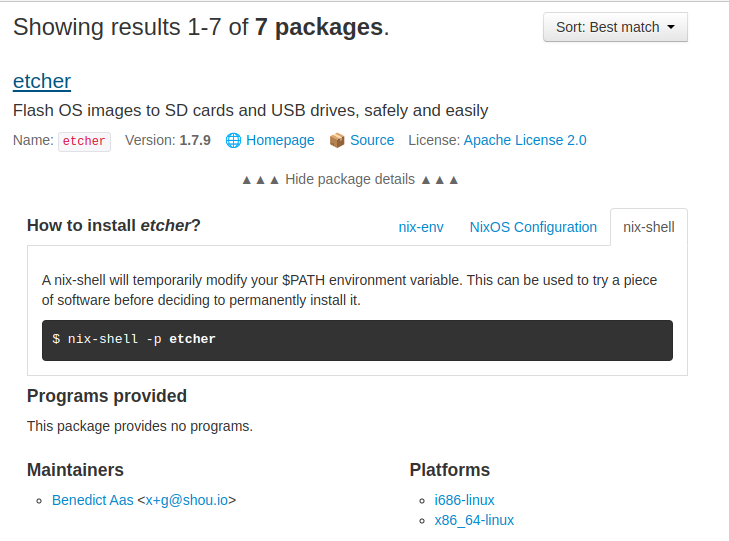The width and height of the screenshot is (729, 541).
Task: Open the Source link
Action: point(372,141)
